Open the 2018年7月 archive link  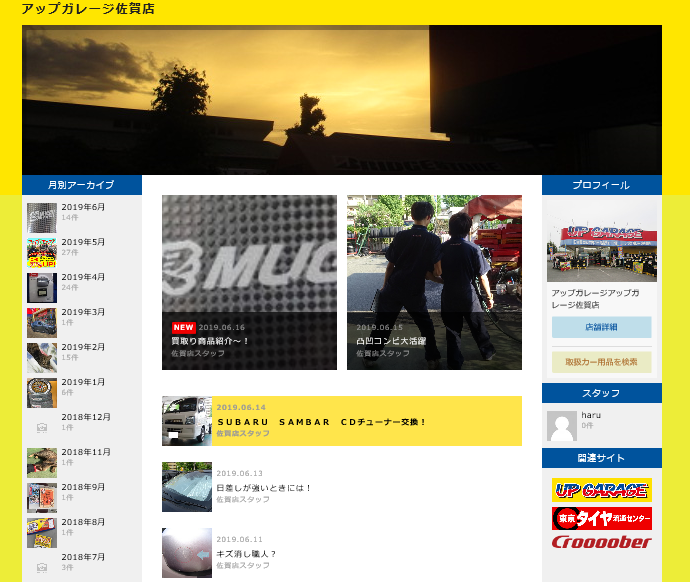83,557
